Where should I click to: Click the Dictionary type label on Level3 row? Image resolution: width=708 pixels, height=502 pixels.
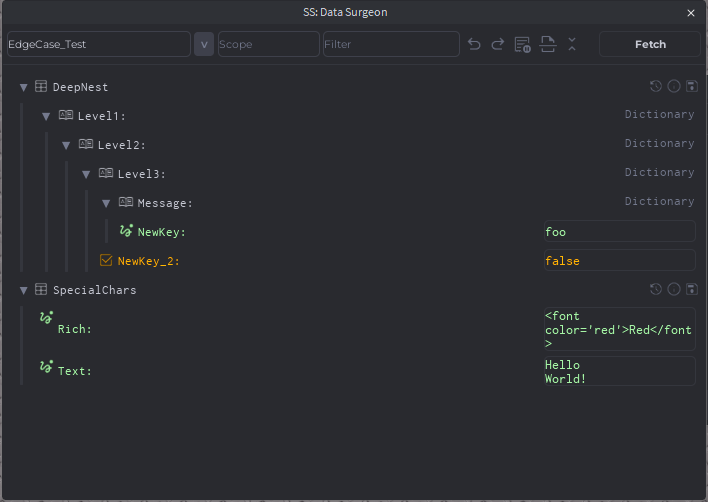tap(659, 172)
